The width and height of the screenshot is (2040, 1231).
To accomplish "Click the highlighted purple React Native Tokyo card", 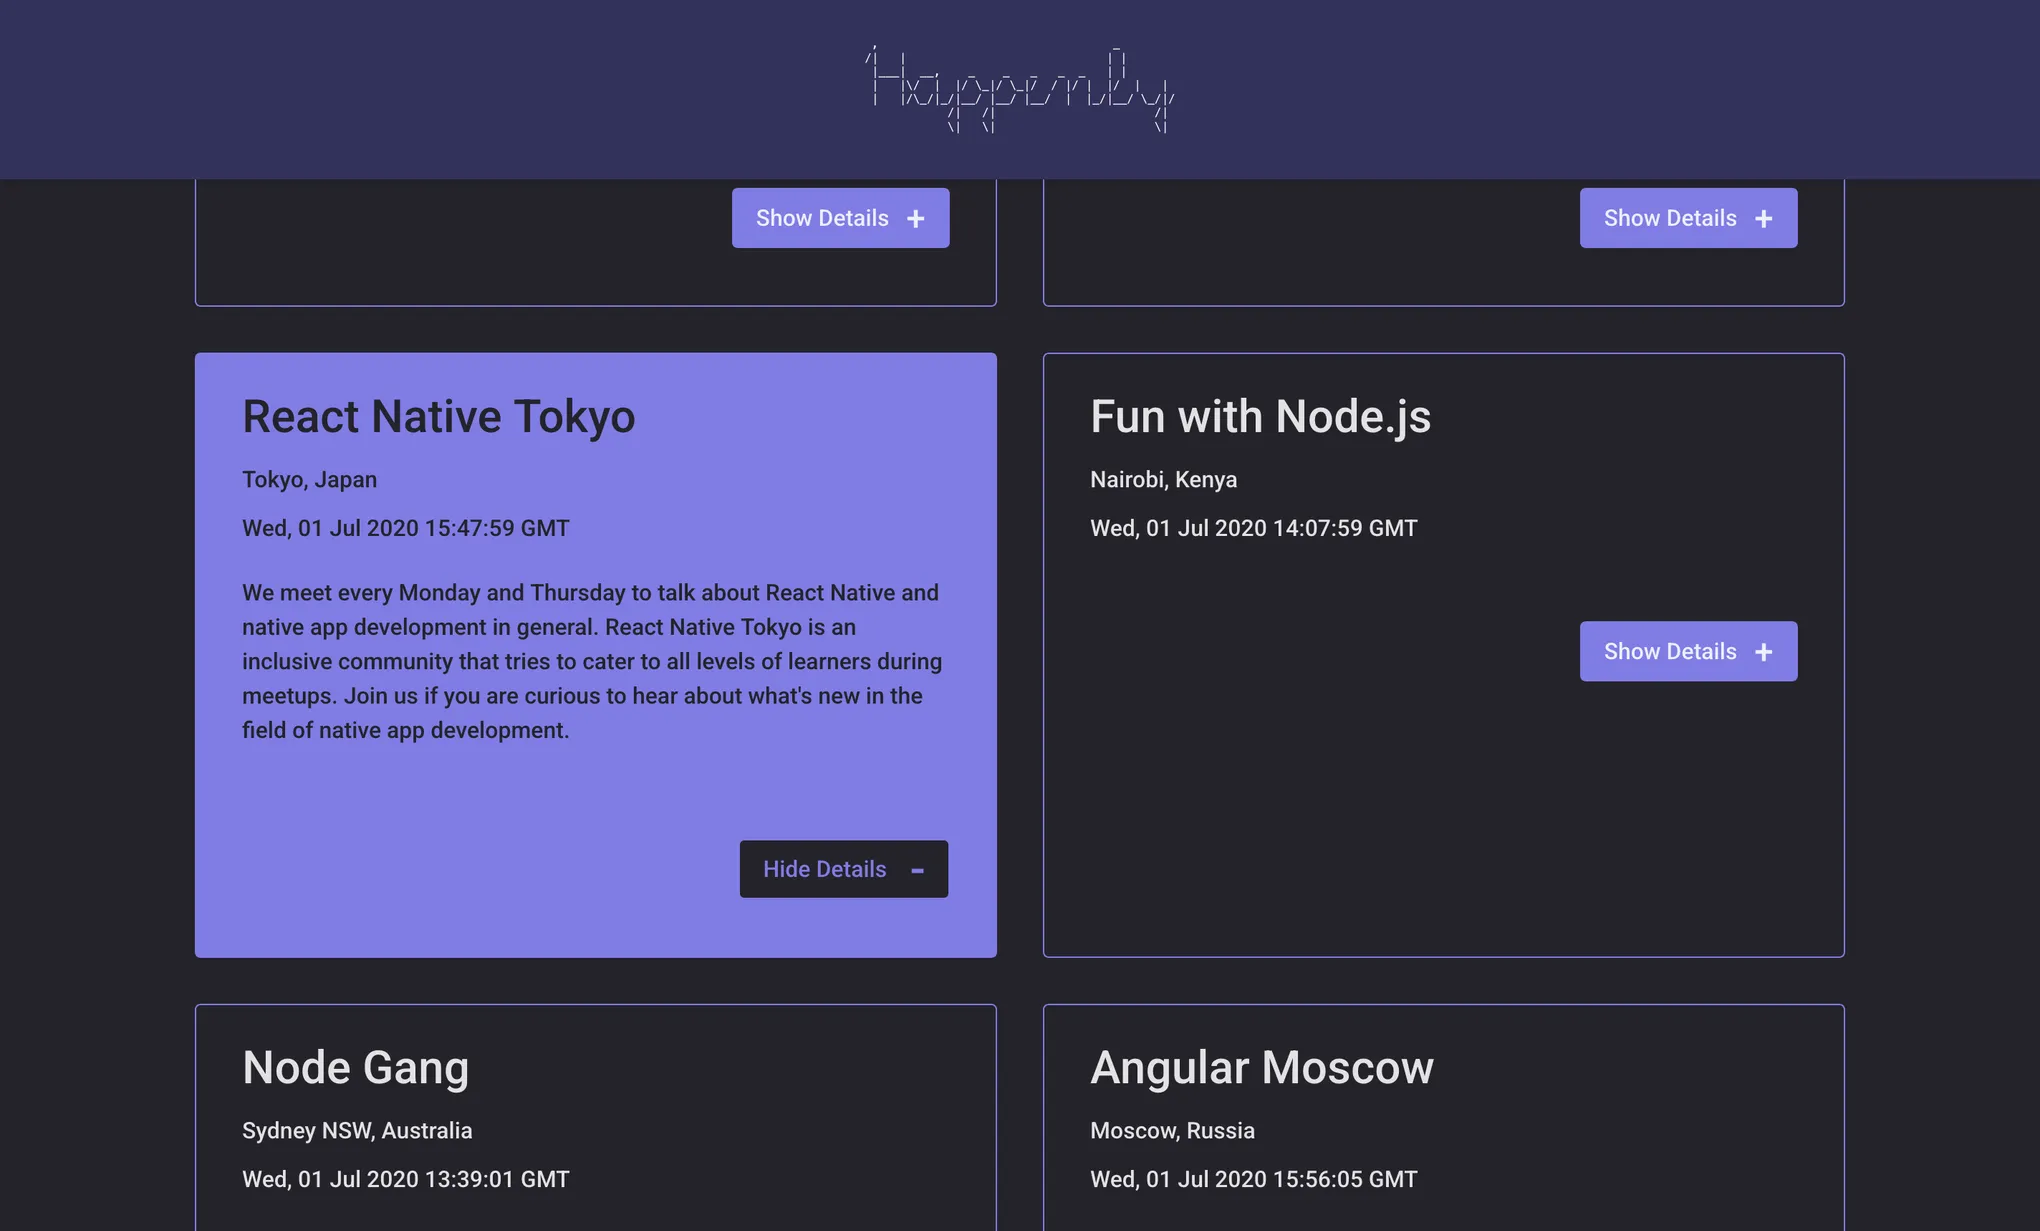I will click(x=595, y=654).
